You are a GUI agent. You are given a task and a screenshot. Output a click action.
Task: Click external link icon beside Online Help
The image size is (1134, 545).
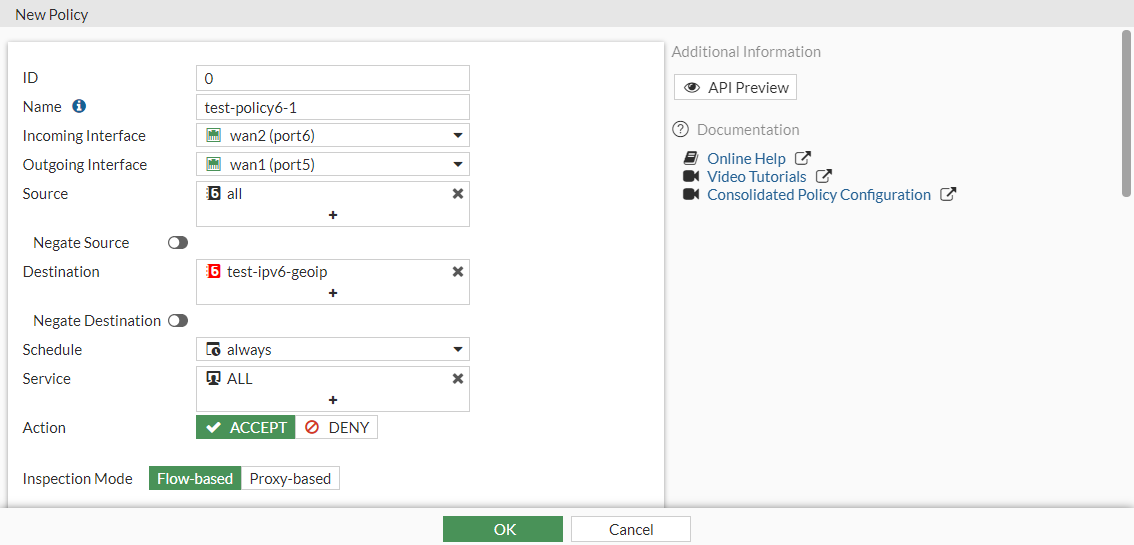pyautogui.click(x=802, y=158)
